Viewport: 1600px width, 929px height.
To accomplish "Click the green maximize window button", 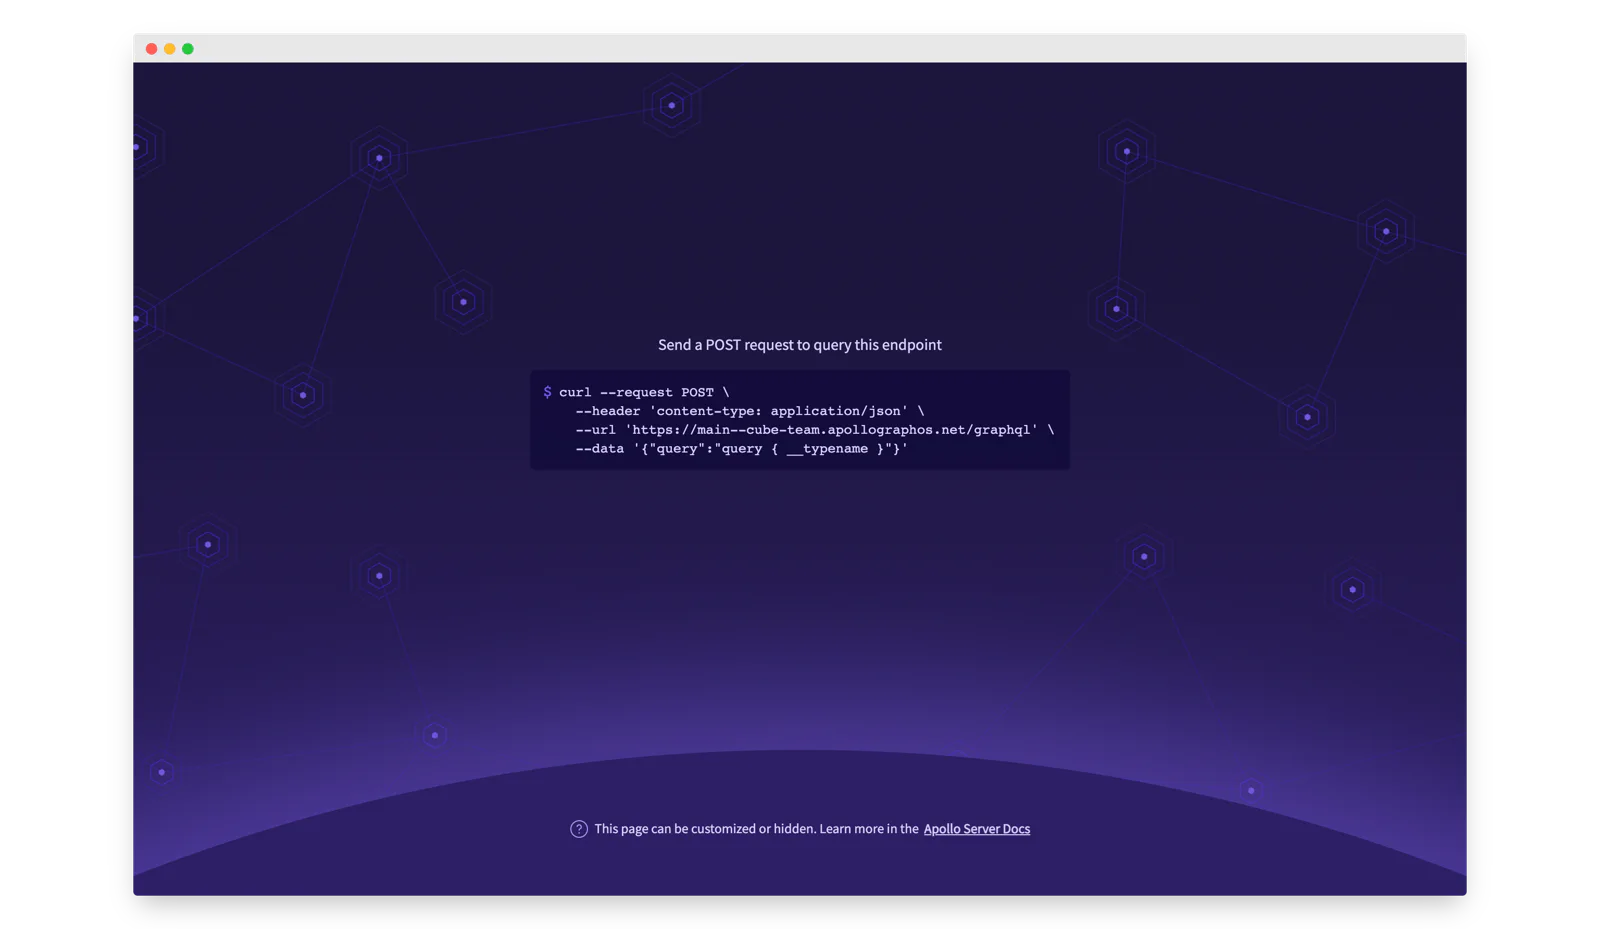I will (188, 49).
